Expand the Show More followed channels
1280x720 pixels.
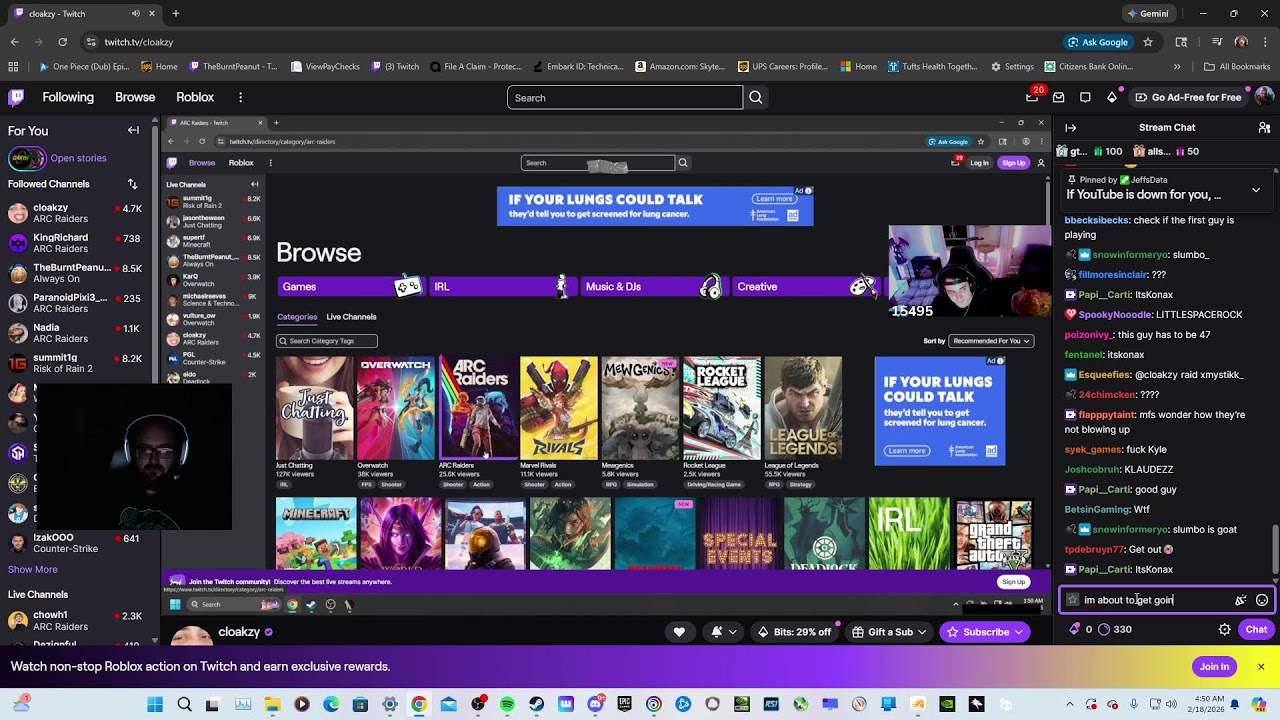click(x=33, y=570)
